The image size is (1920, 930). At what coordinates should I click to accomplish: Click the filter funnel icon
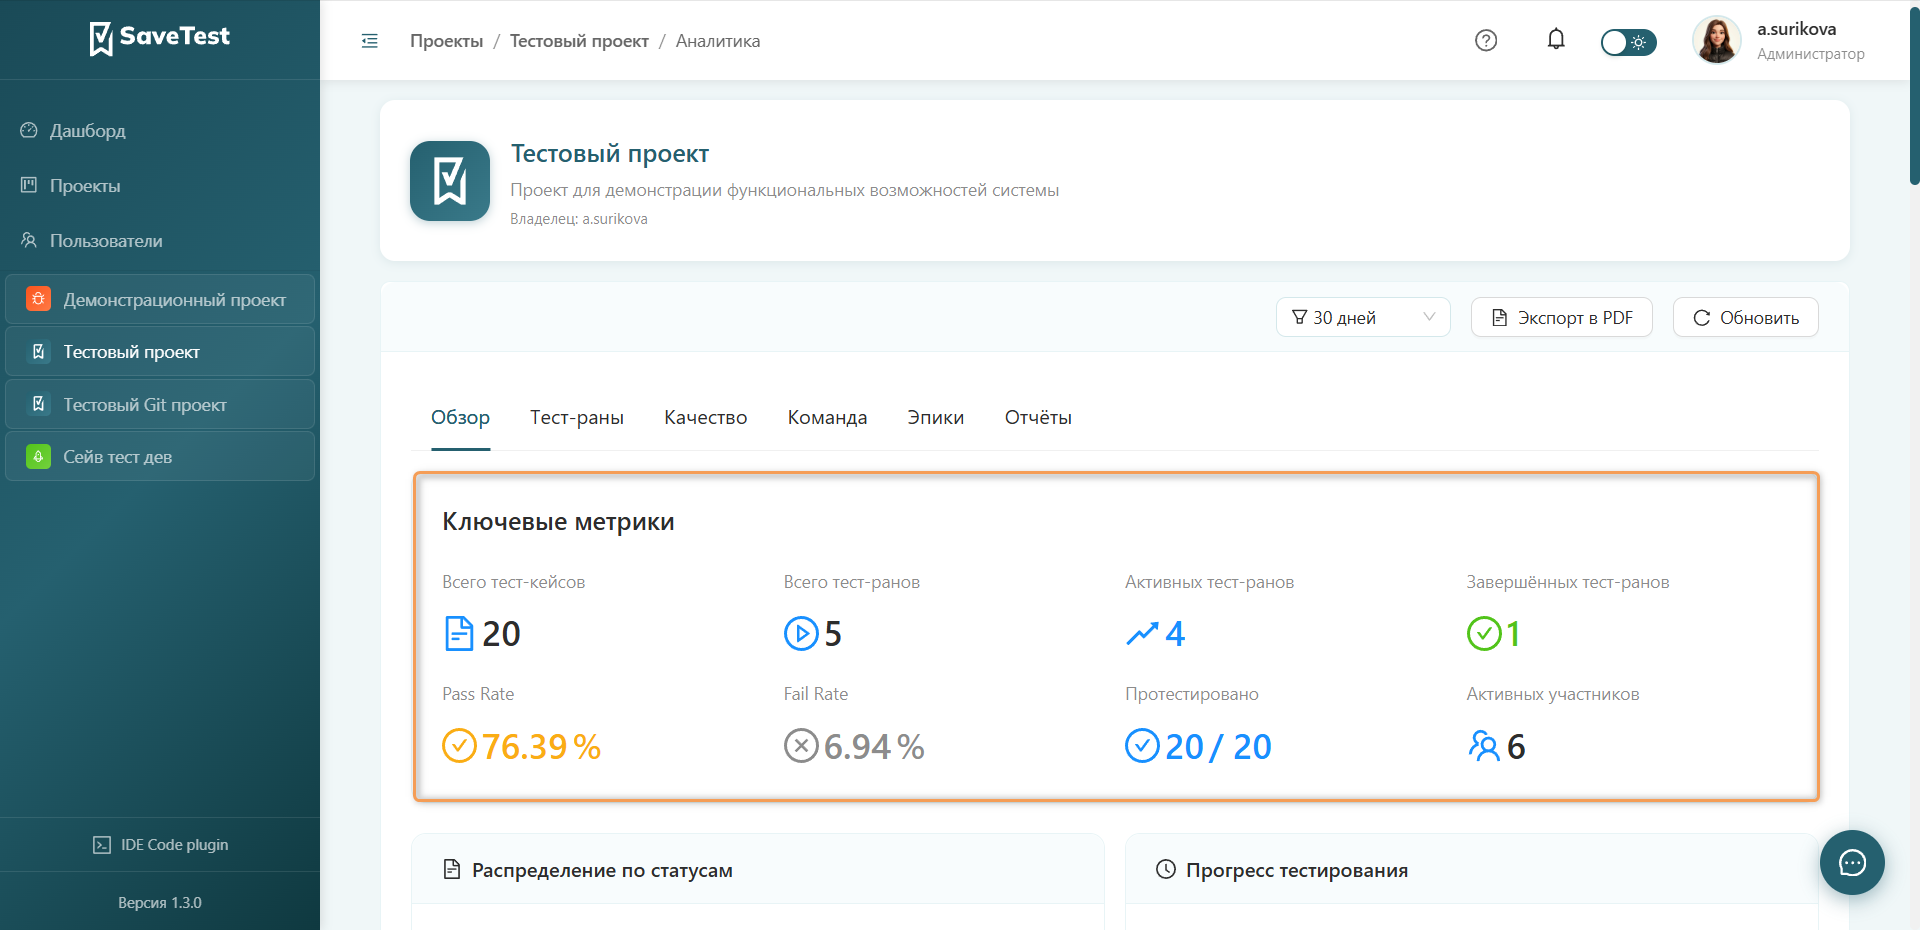(x=1299, y=317)
